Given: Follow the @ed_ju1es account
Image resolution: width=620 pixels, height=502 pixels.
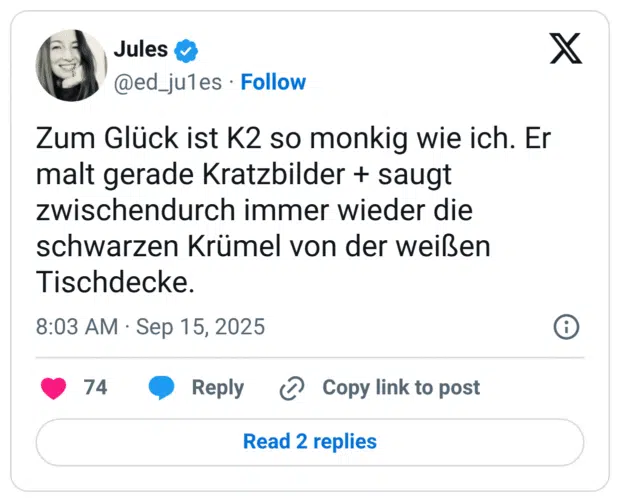Looking at the screenshot, I should point(273,82).
